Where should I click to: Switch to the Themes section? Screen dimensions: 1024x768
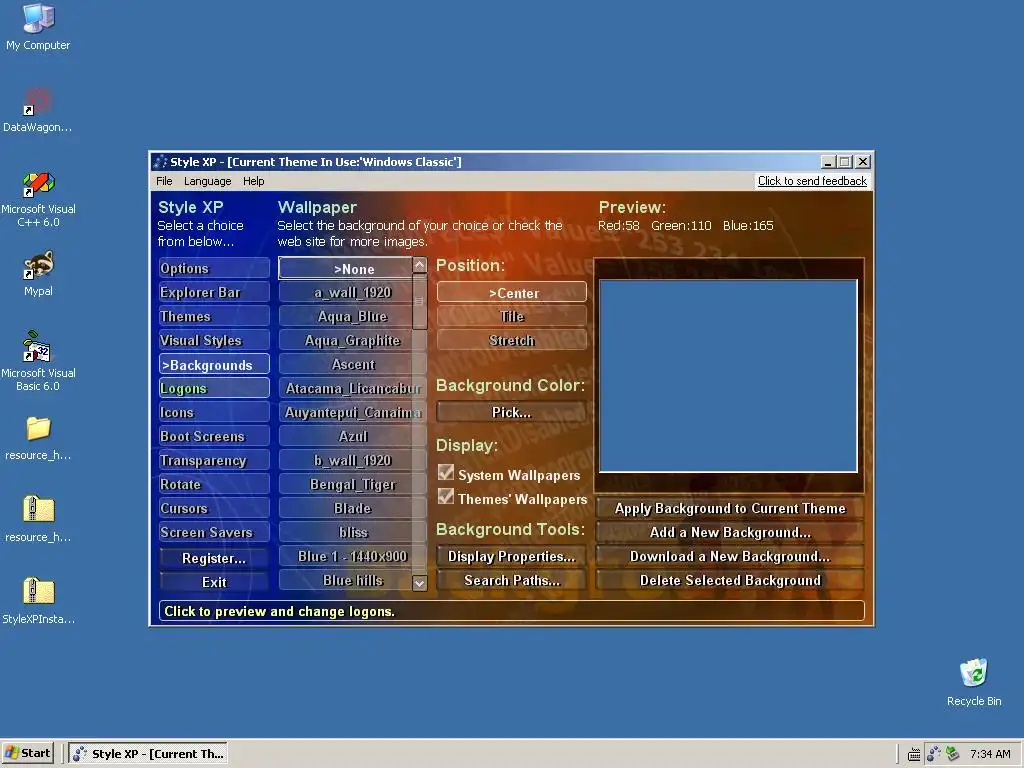point(214,316)
